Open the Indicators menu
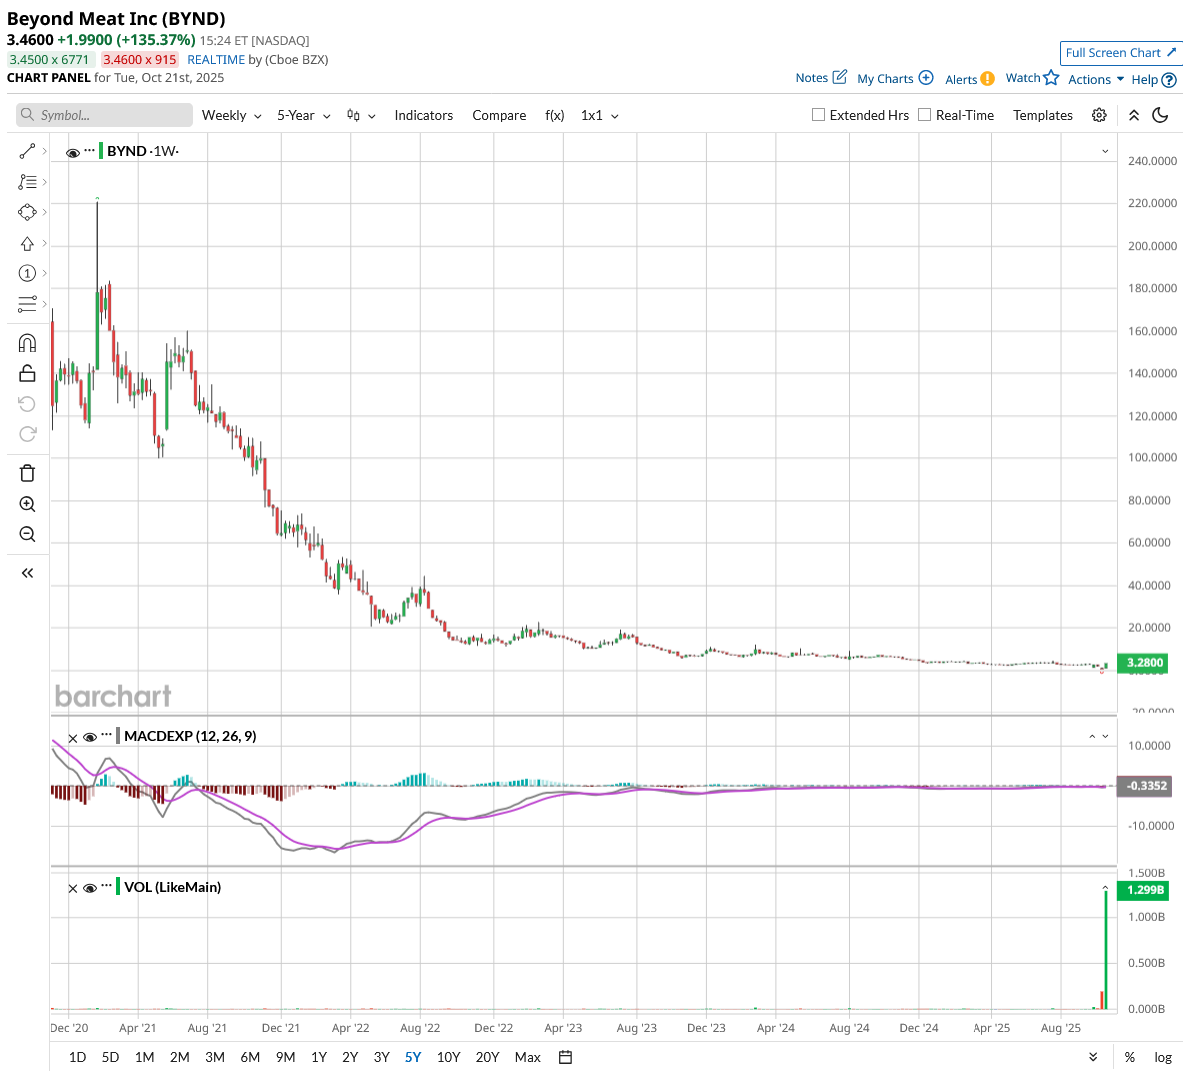This screenshot has height=1071, width=1183. tap(423, 115)
